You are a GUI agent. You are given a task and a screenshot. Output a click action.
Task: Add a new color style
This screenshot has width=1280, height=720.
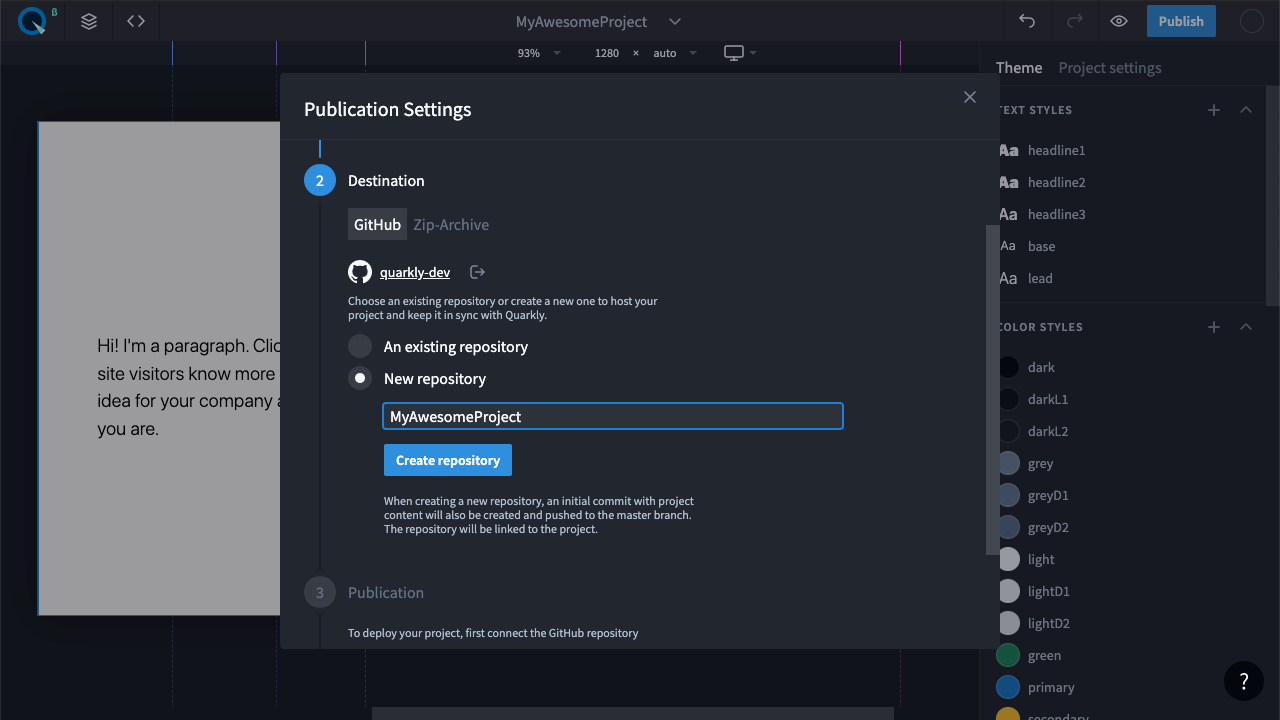(x=1214, y=327)
